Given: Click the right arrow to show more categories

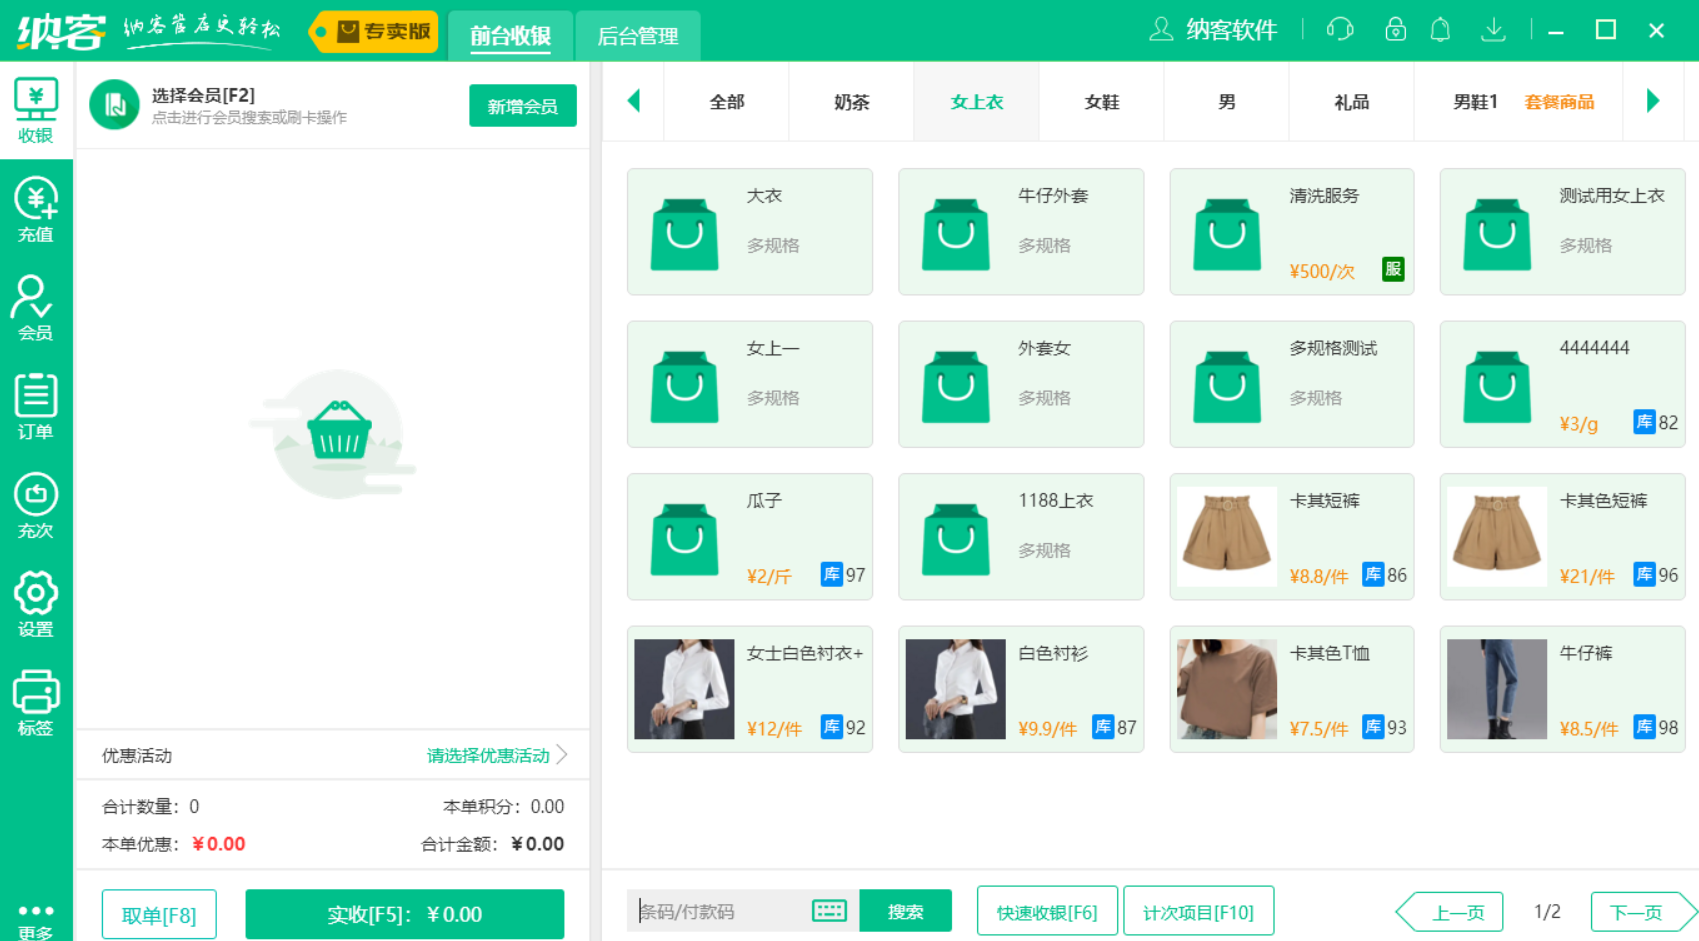Looking at the screenshot, I should (1653, 101).
